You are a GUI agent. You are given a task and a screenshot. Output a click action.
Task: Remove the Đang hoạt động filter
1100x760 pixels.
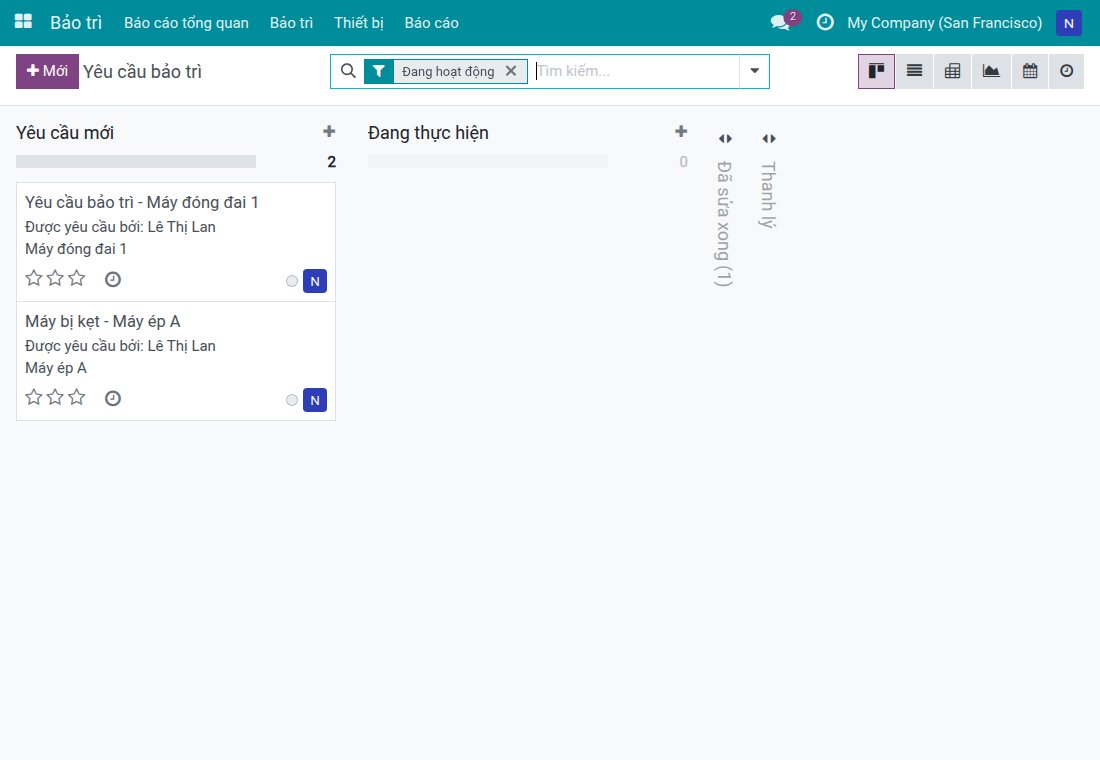tap(511, 71)
